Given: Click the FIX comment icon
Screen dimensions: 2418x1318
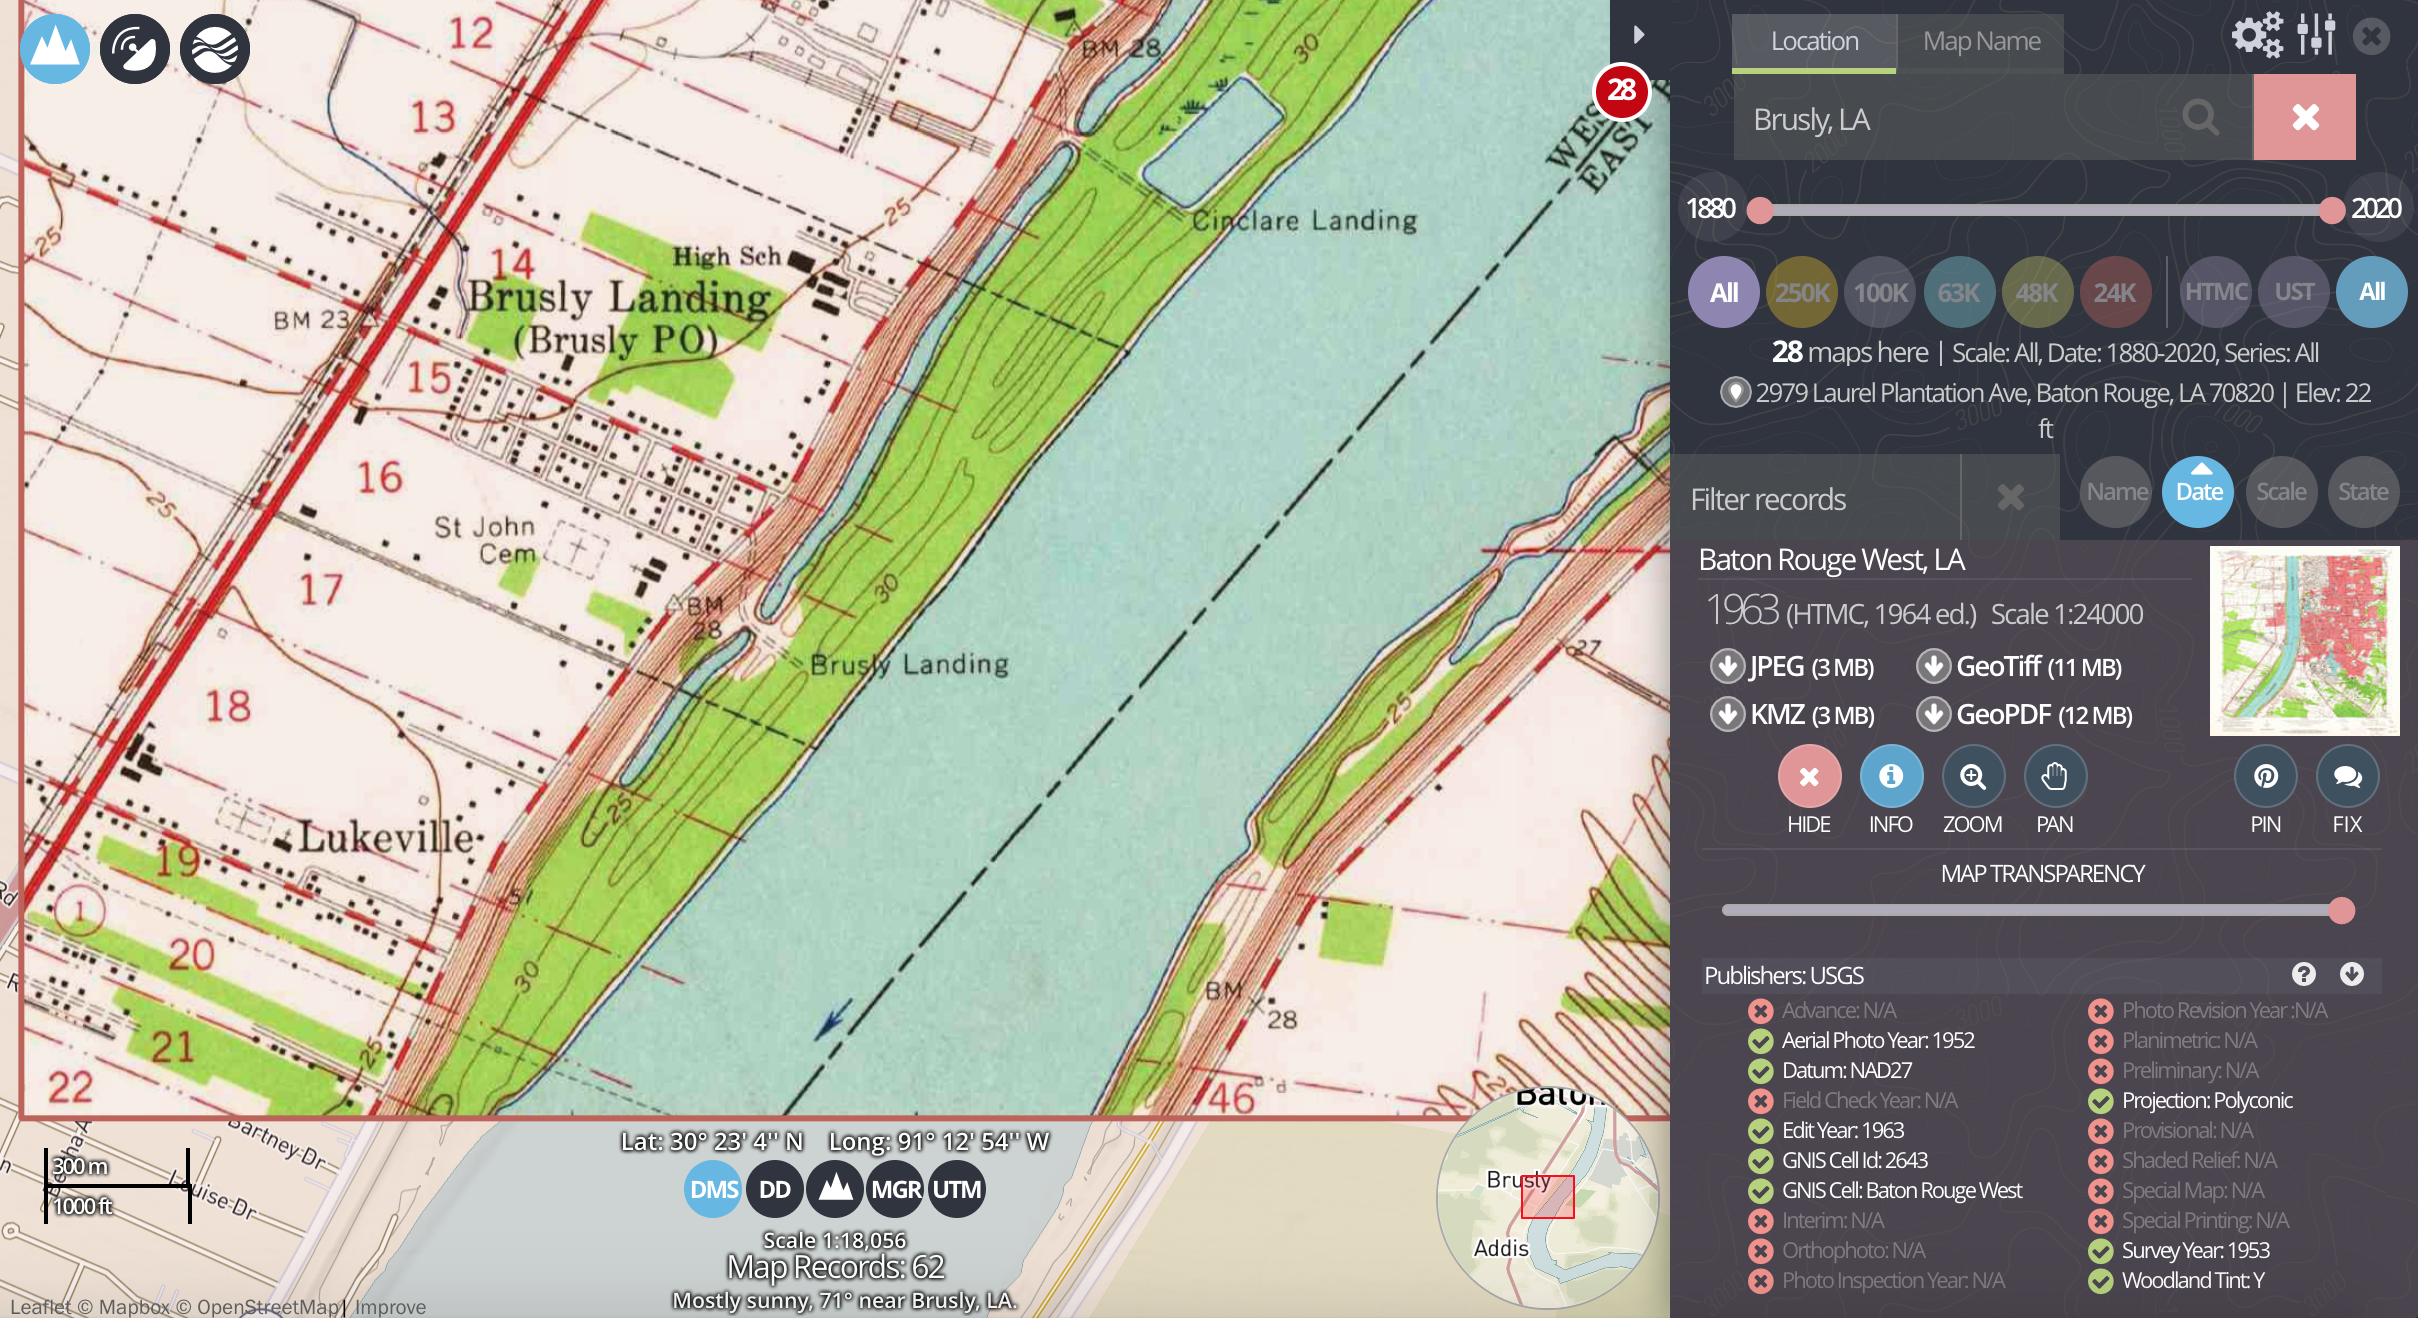Looking at the screenshot, I should pos(2347,777).
